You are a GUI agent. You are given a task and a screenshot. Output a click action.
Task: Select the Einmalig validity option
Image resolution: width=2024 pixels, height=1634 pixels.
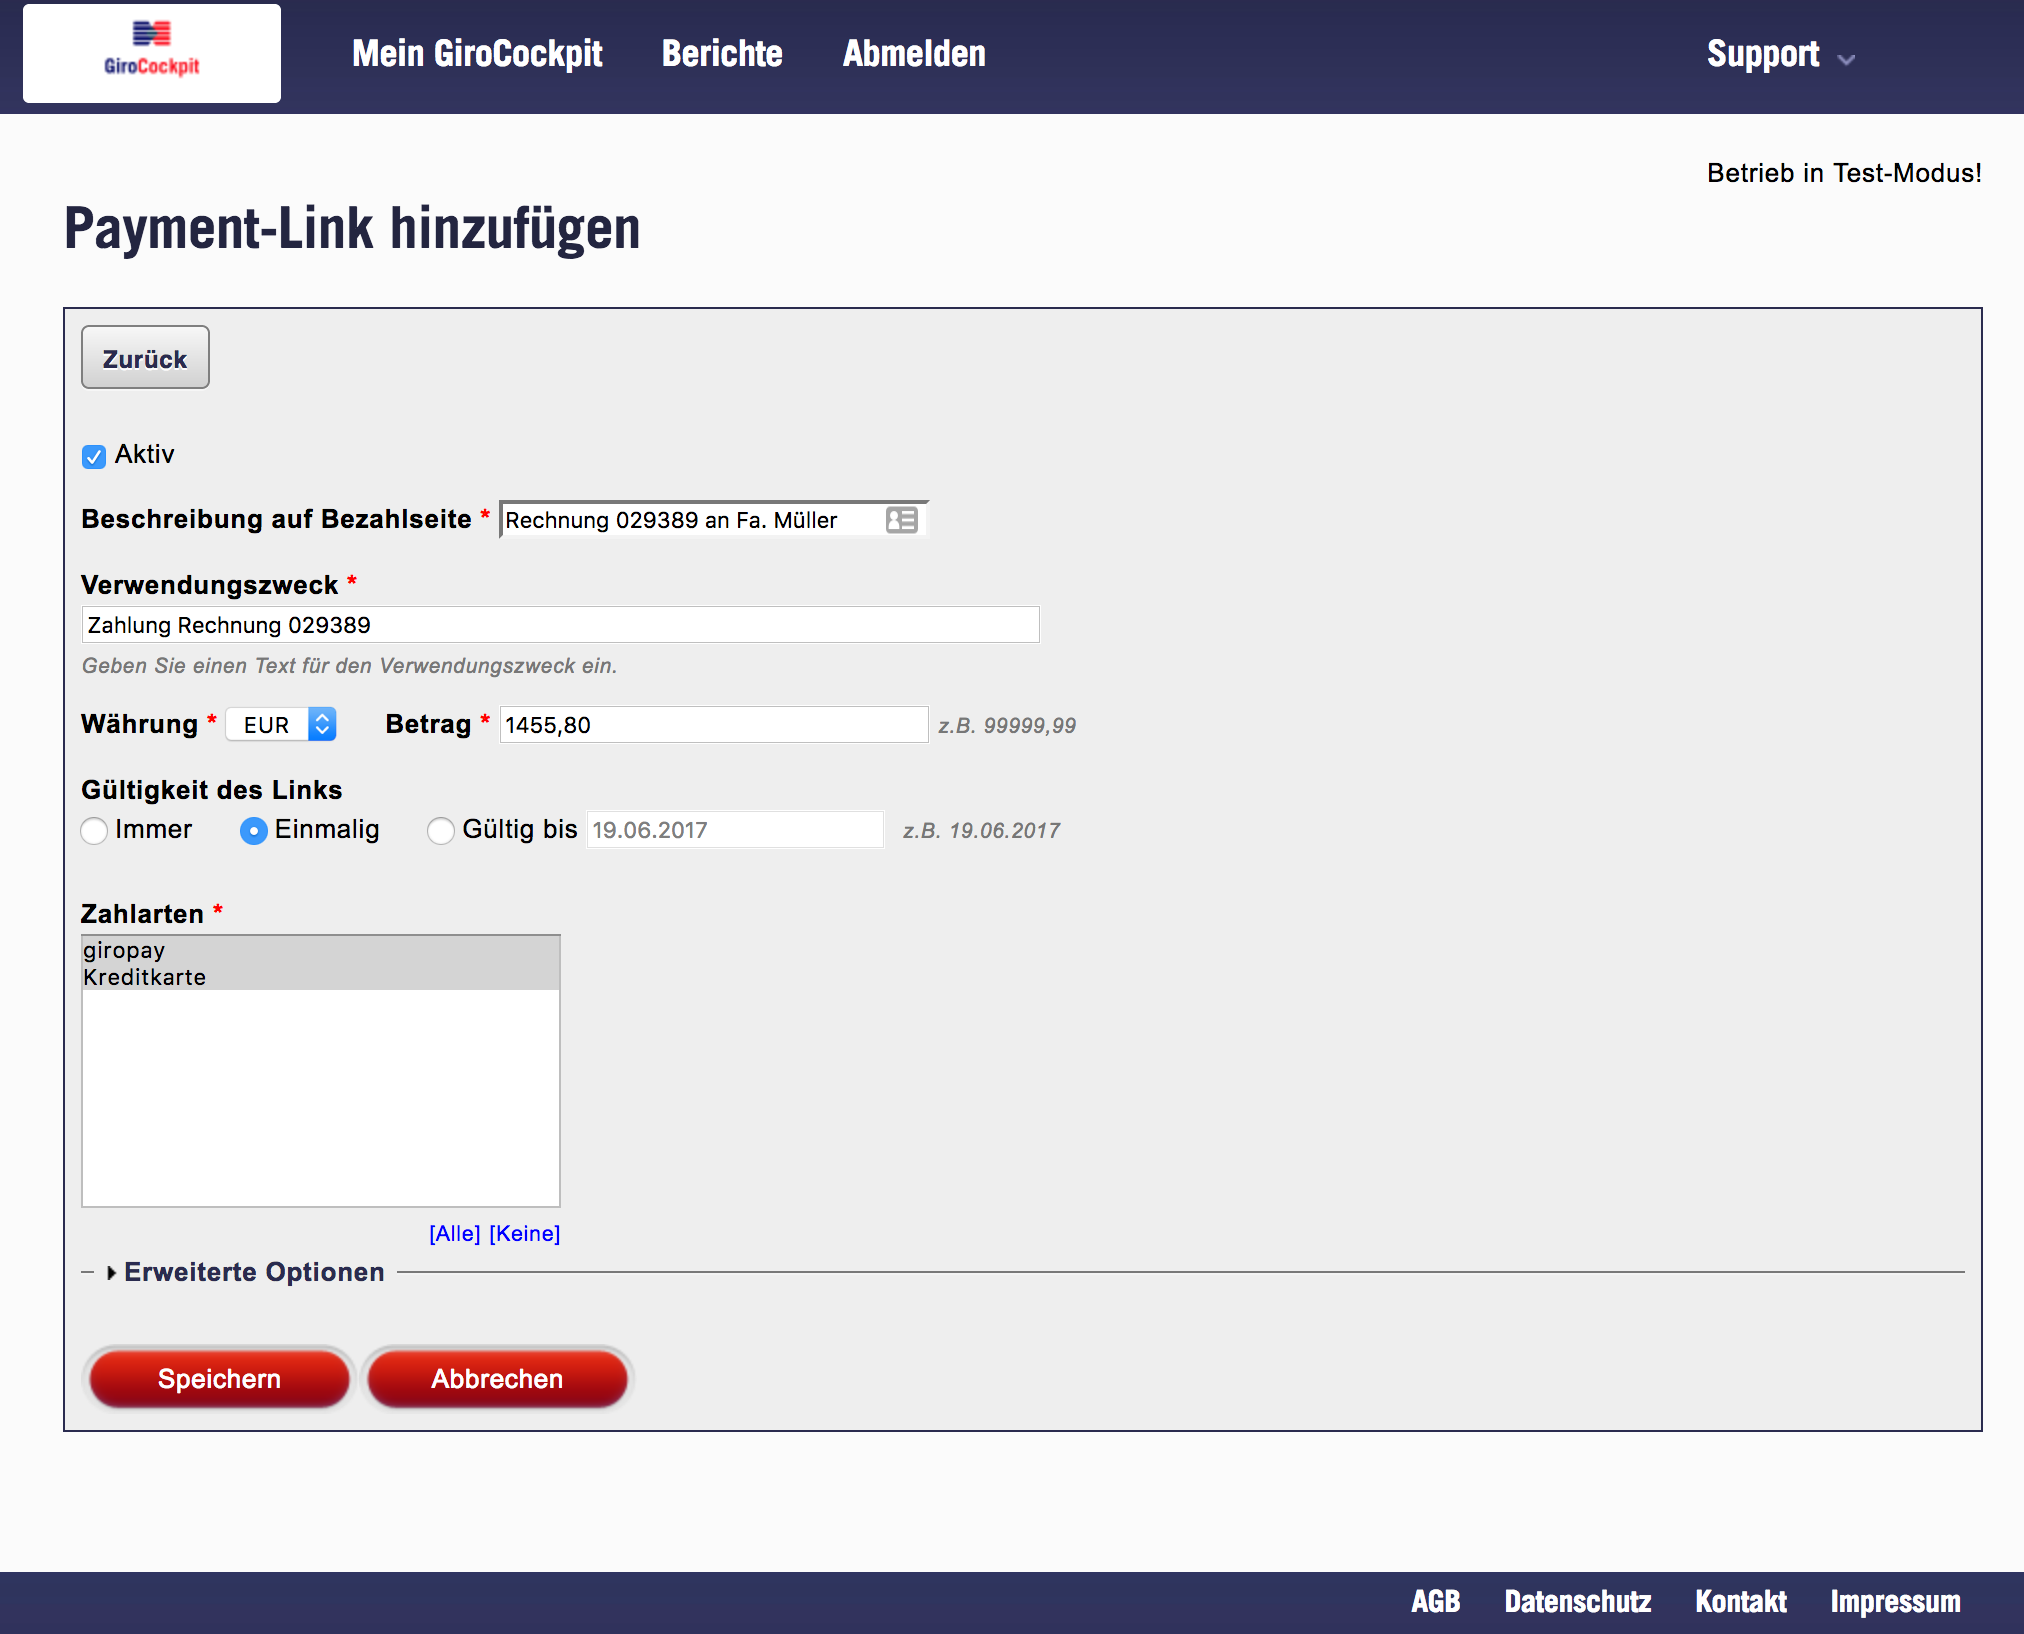pos(254,831)
